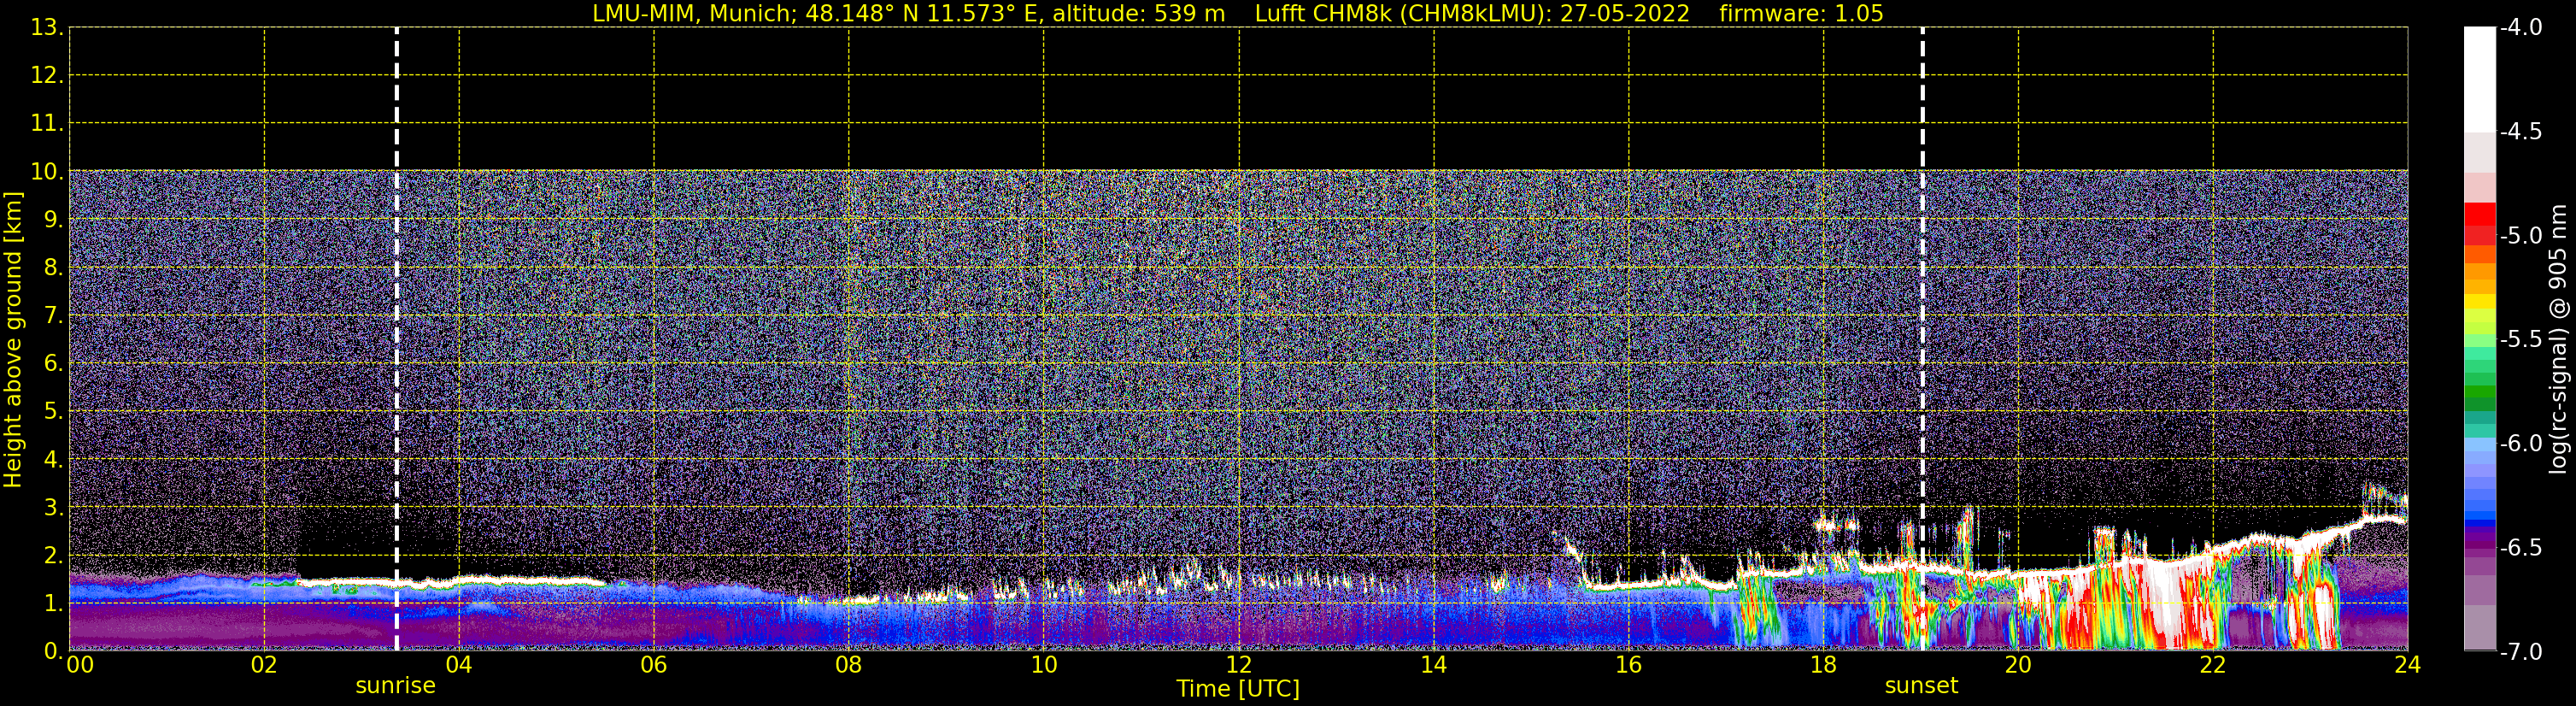
Task: Click the "10" tick on the time axis
Action: 1044,665
